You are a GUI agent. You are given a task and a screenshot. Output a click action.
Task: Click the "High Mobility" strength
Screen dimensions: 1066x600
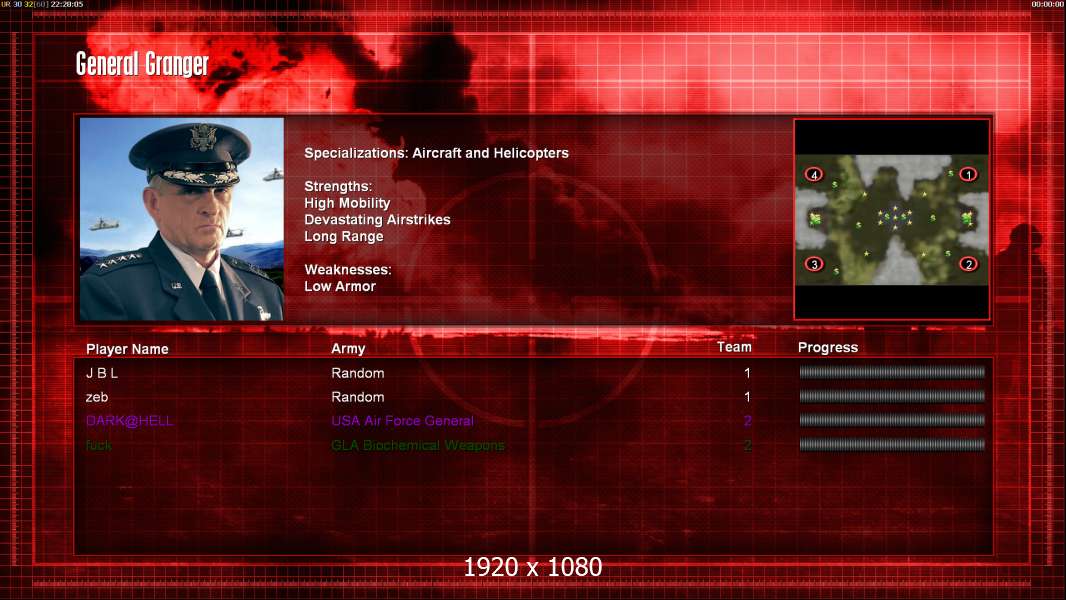pos(347,203)
